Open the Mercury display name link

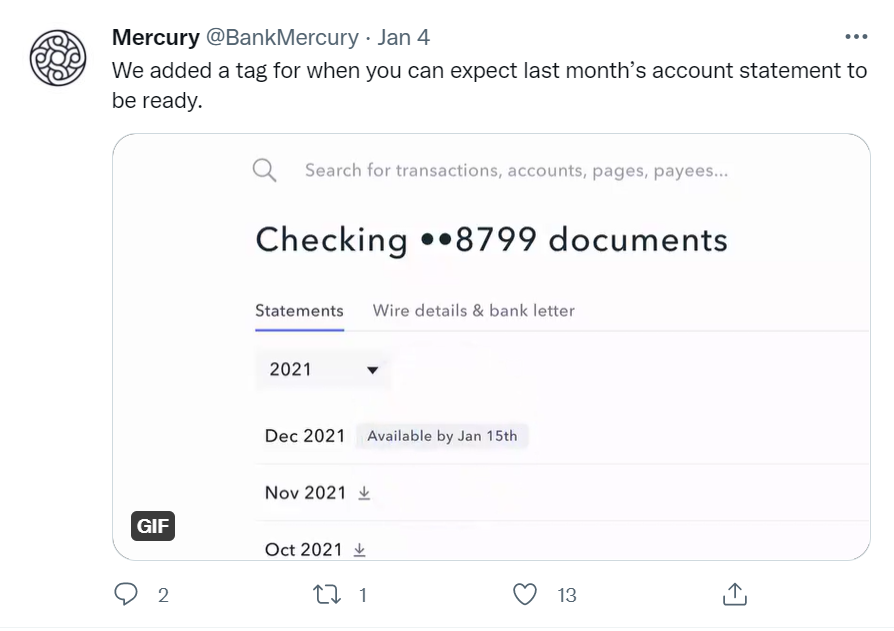pos(156,37)
